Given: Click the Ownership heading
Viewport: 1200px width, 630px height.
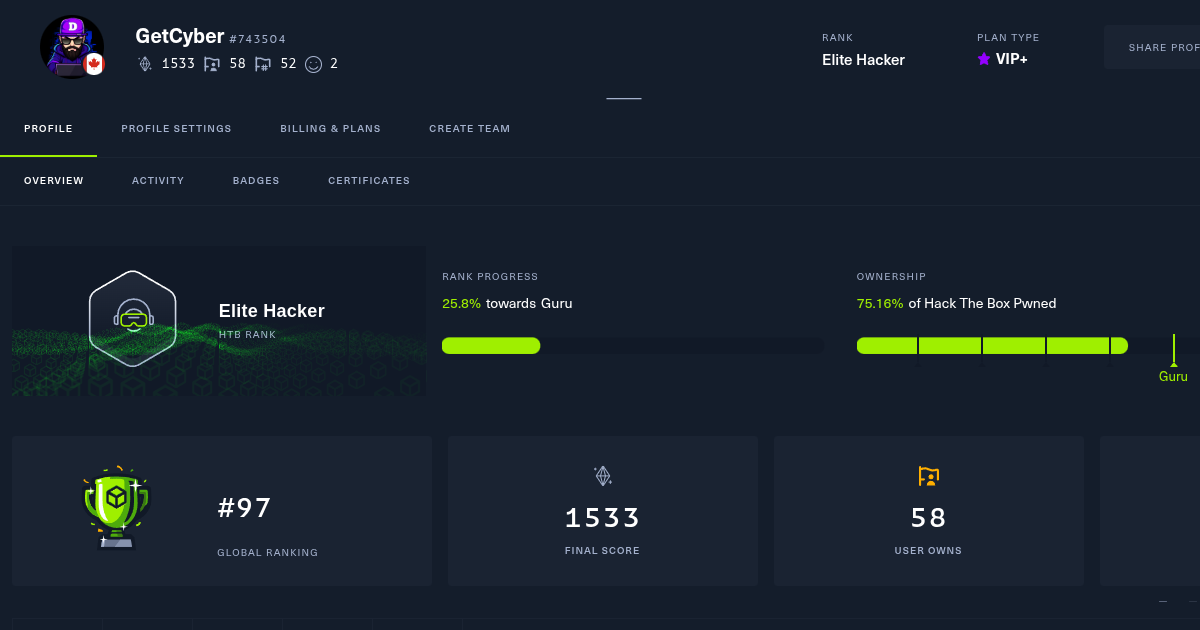Looking at the screenshot, I should coord(892,277).
